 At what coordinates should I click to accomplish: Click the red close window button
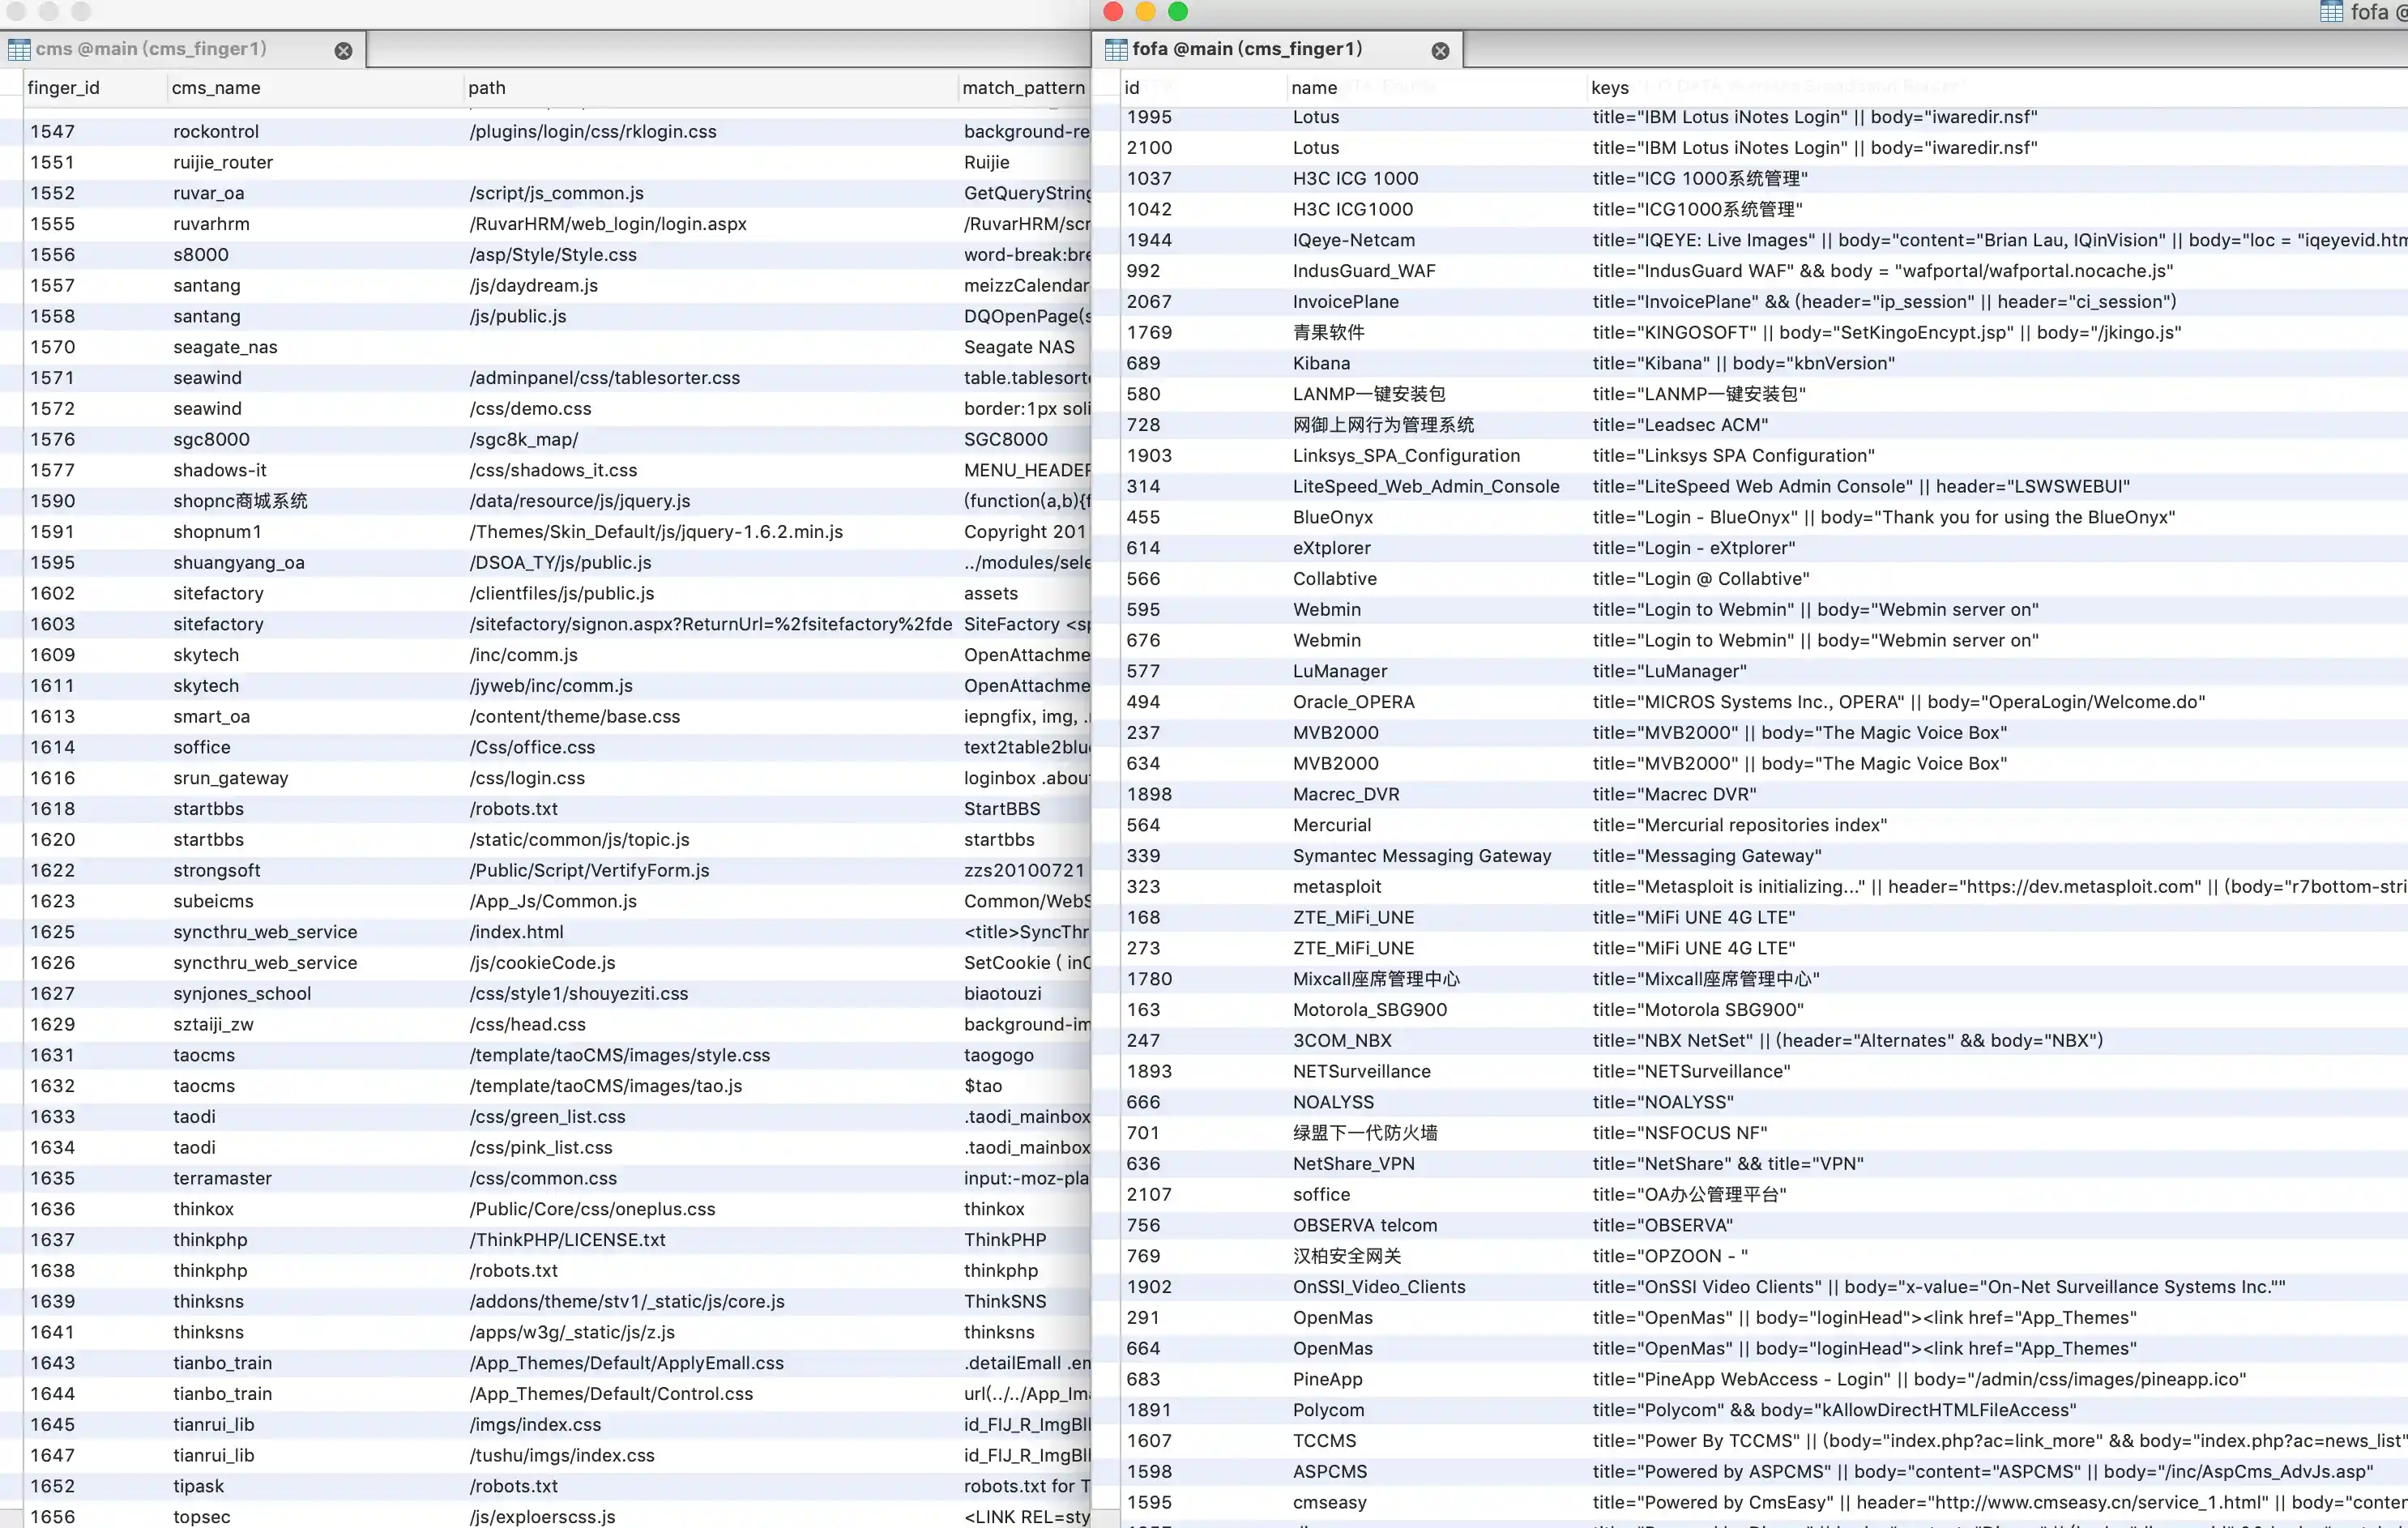(1113, 11)
